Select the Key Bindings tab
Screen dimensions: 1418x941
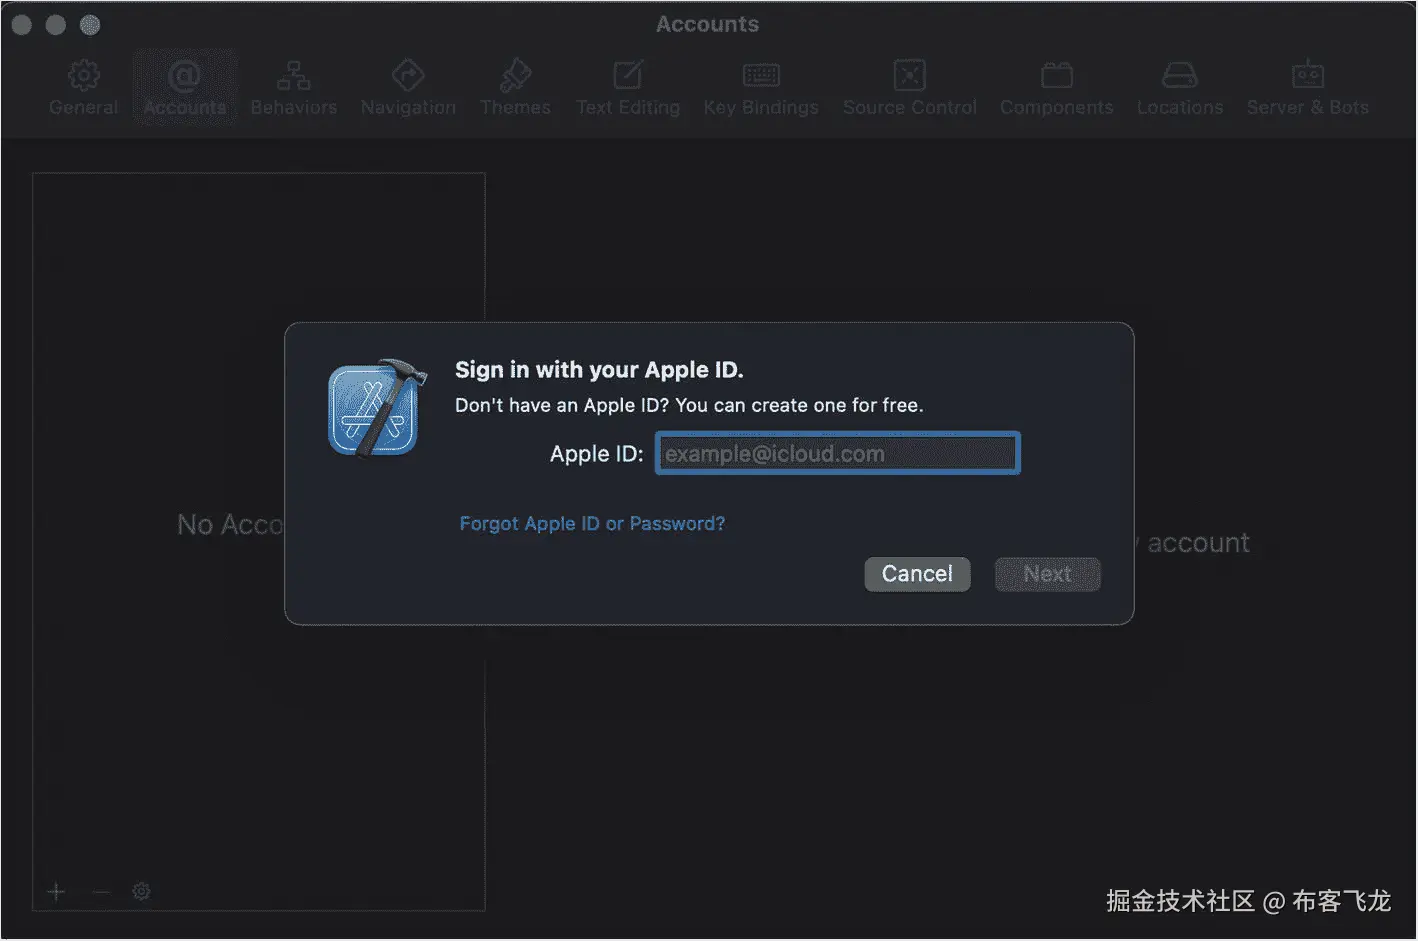(x=761, y=88)
